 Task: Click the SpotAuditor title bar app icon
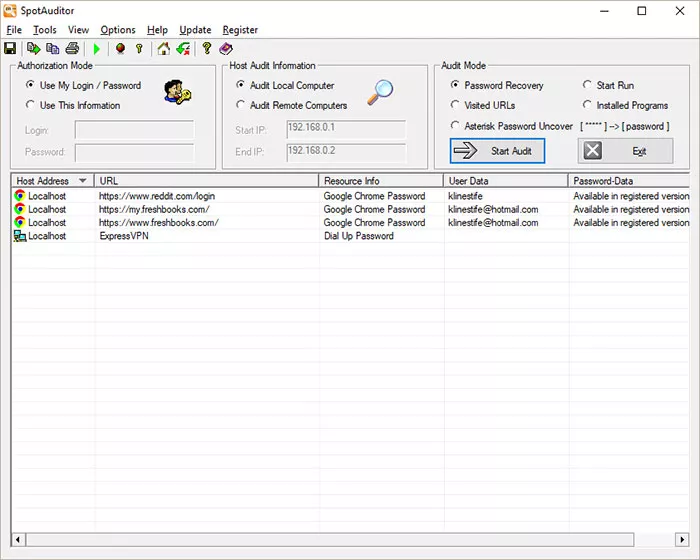pyautogui.click(x=10, y=10)
